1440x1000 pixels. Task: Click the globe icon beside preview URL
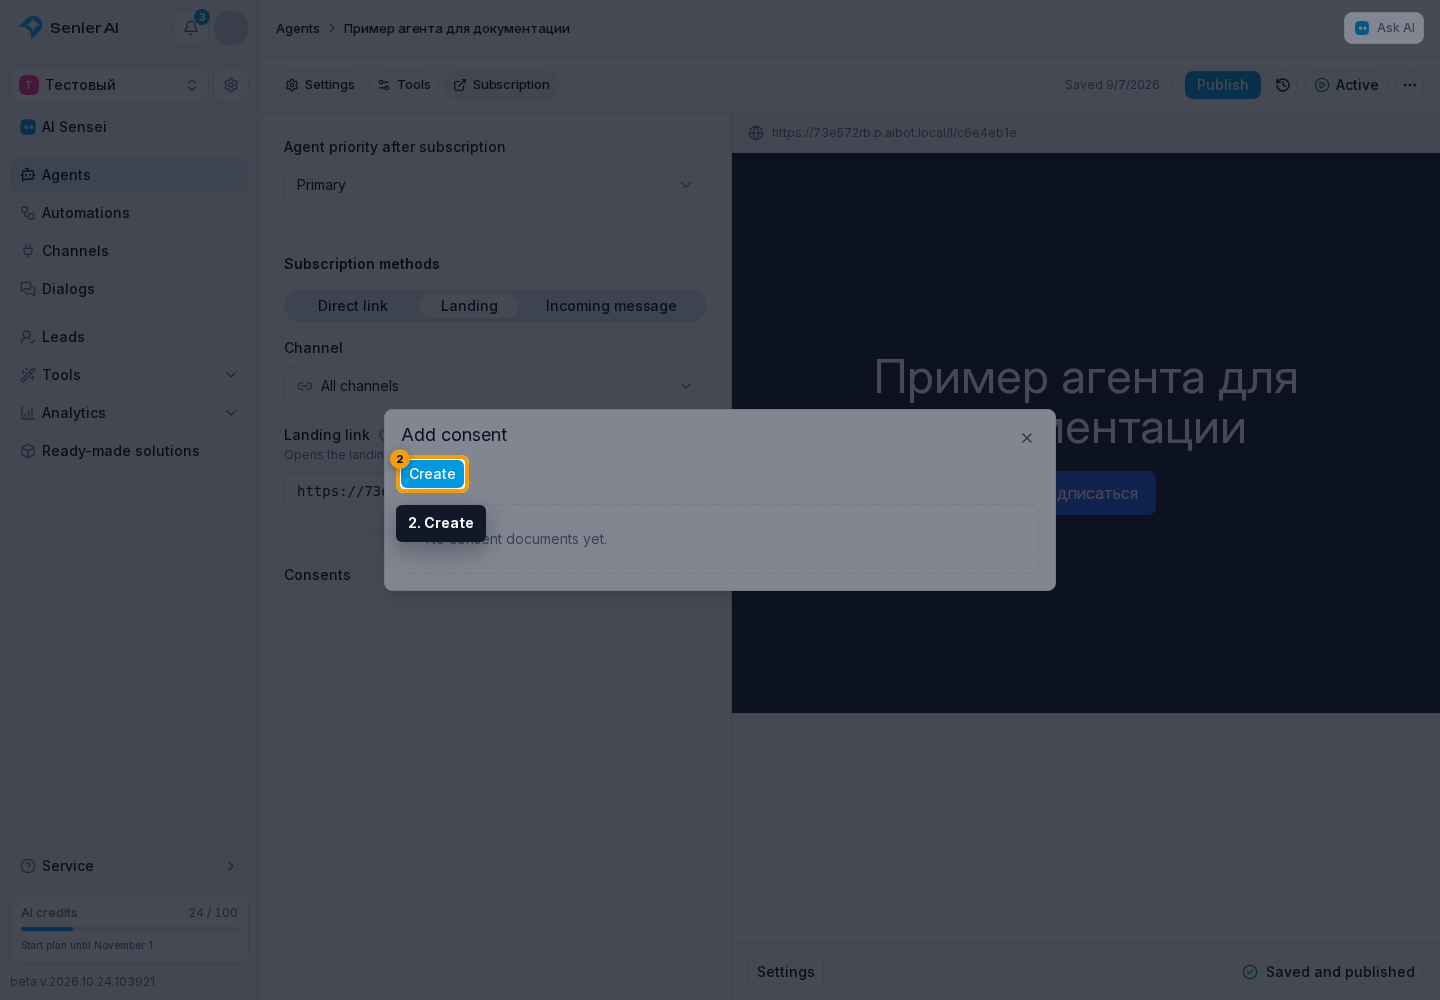tap(756, 133)
